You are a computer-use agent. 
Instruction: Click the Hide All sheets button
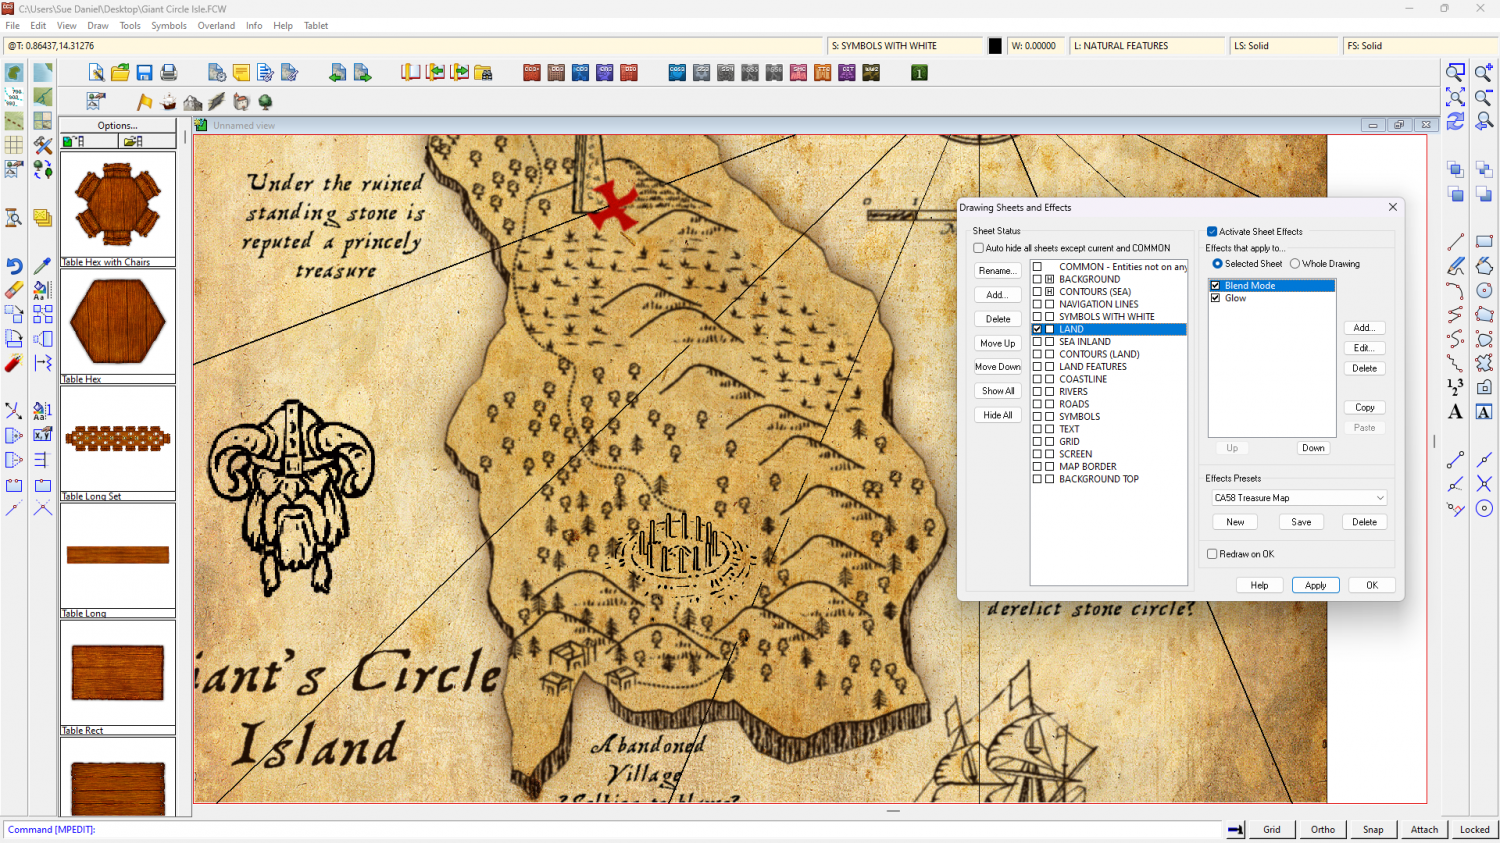point(997,415)
